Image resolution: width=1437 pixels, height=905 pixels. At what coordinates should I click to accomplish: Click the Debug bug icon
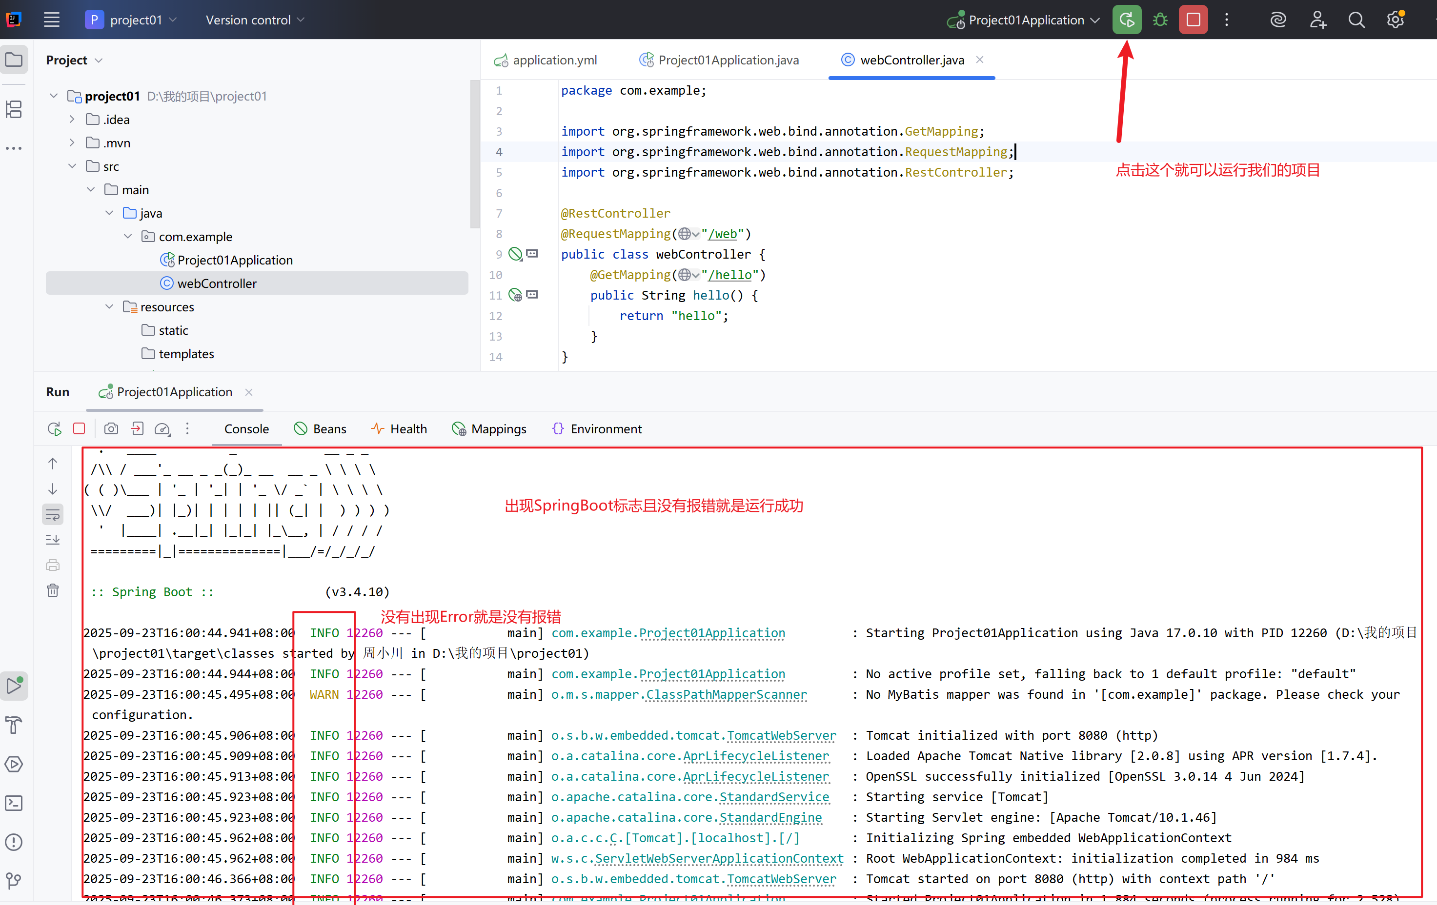click(x=1160, y=20)
